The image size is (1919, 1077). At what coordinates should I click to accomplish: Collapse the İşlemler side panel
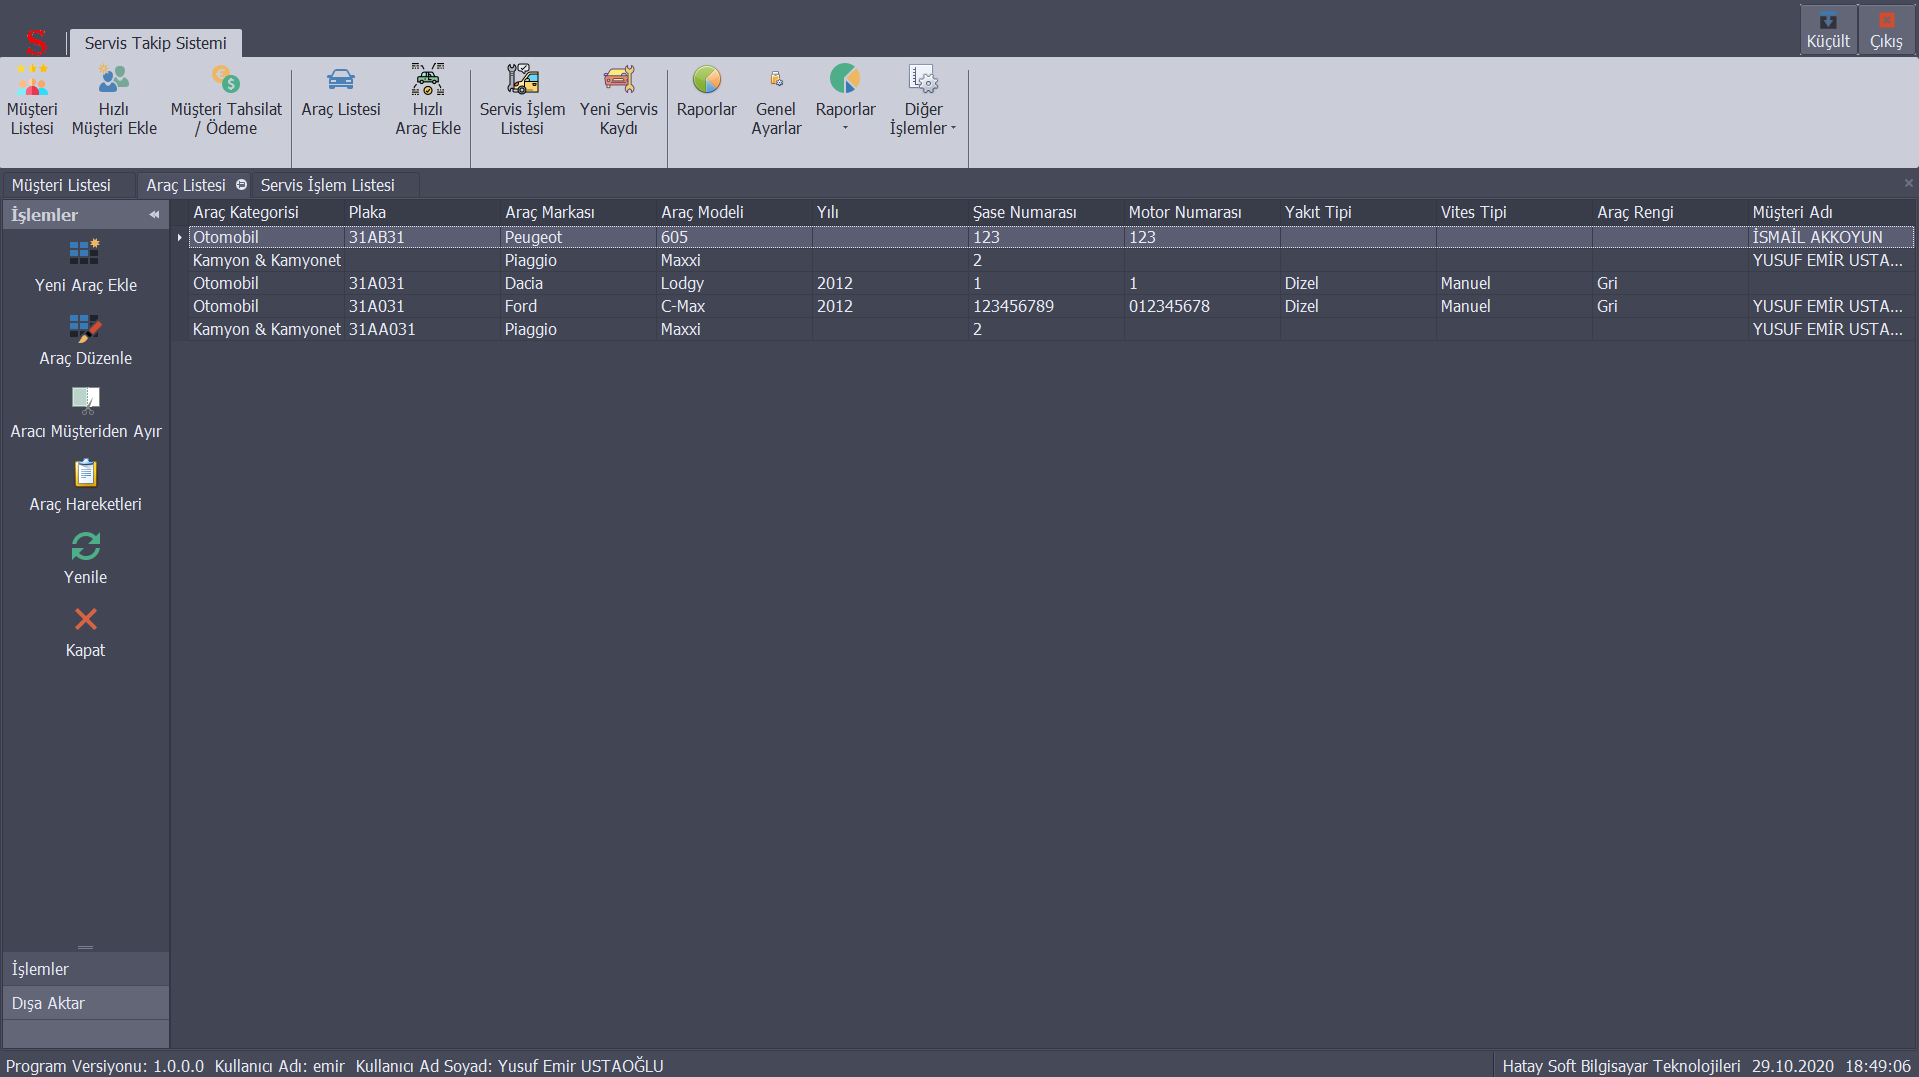click(x=154, y=215)
